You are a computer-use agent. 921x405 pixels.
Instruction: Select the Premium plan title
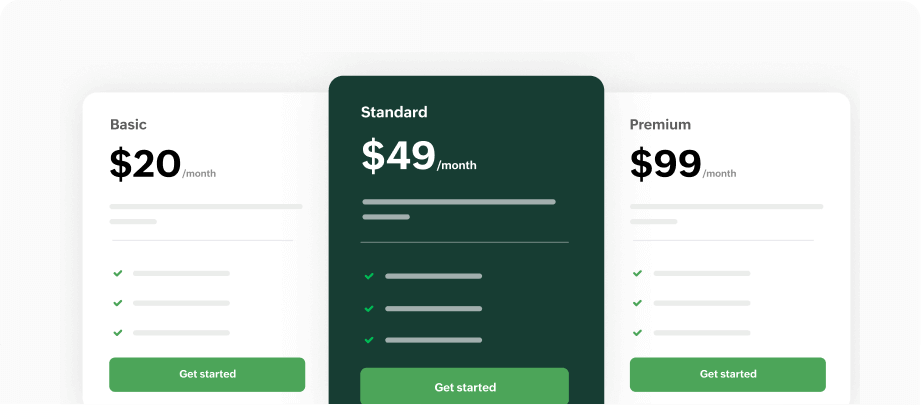[x=660, y=125]
